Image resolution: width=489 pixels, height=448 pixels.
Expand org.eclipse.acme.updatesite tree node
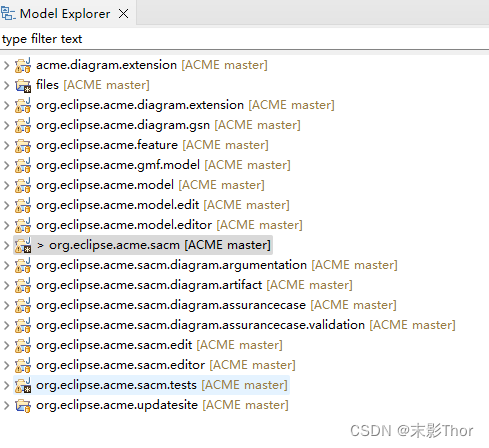[6, 405]
